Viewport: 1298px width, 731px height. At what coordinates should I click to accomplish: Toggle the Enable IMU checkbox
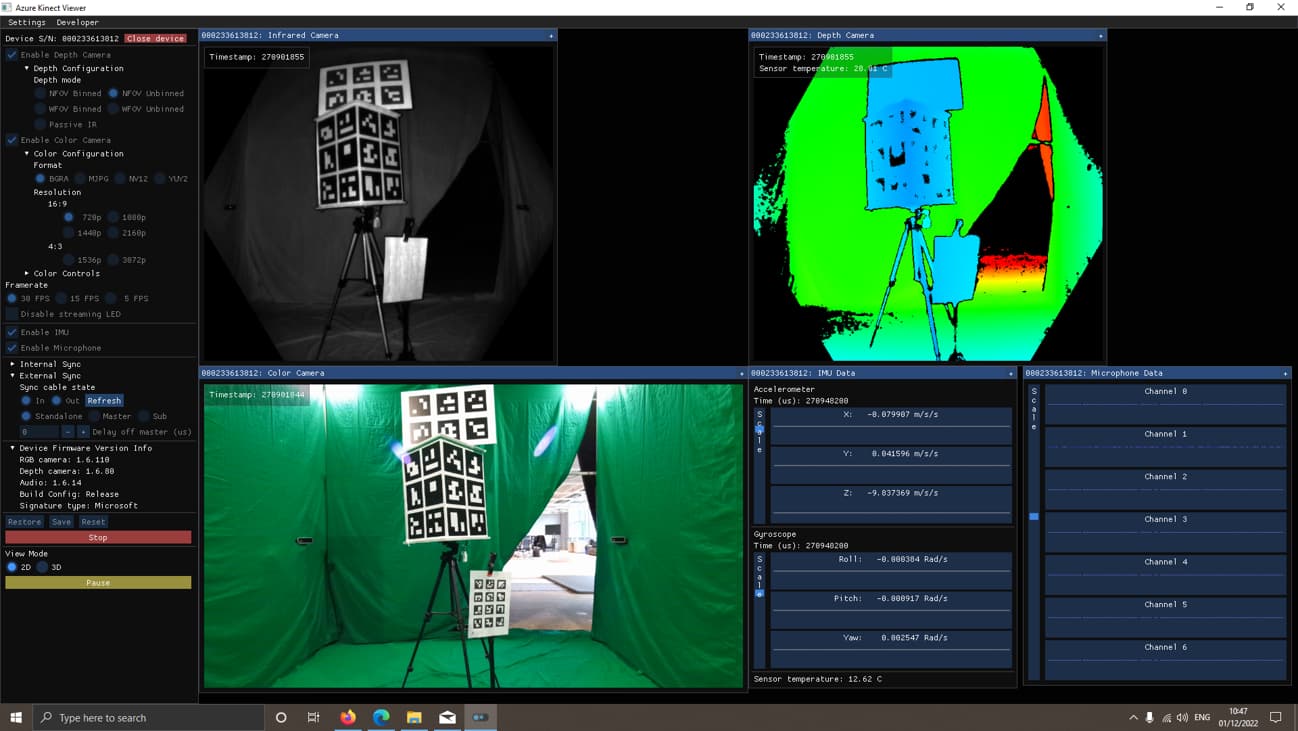(12, 332)
